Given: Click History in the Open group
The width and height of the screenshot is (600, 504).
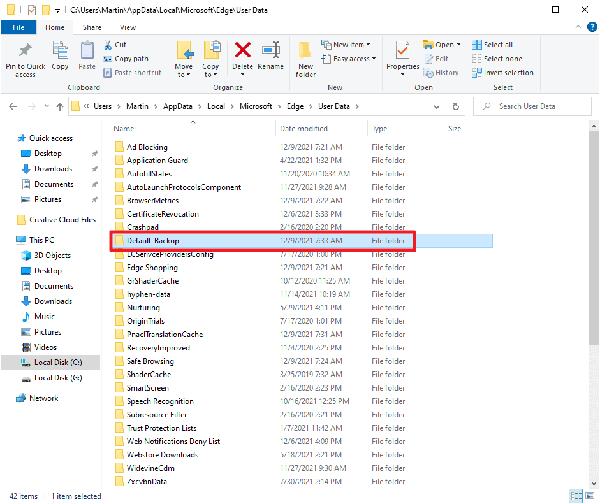Looking at the screenshot, I should pyautogui.click(x=441, y=72).
